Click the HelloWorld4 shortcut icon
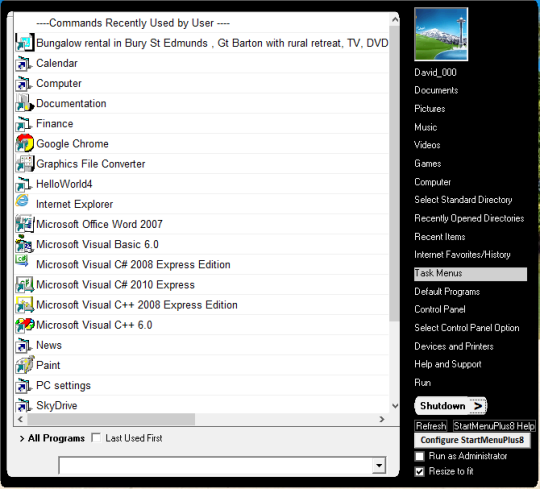 [24, 185]
